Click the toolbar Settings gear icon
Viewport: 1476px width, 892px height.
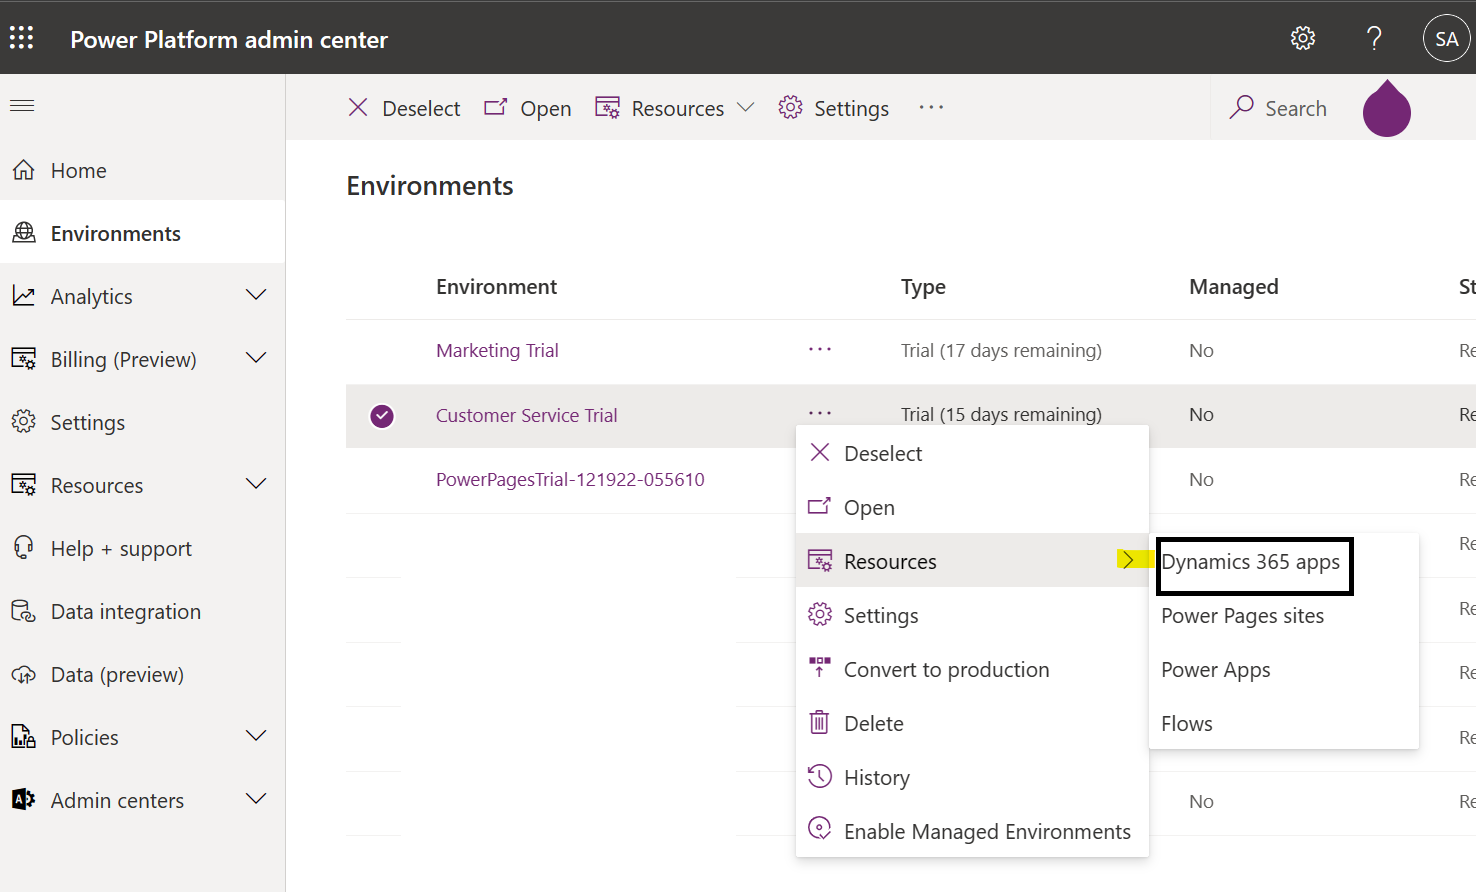click(x=791, y=107)
